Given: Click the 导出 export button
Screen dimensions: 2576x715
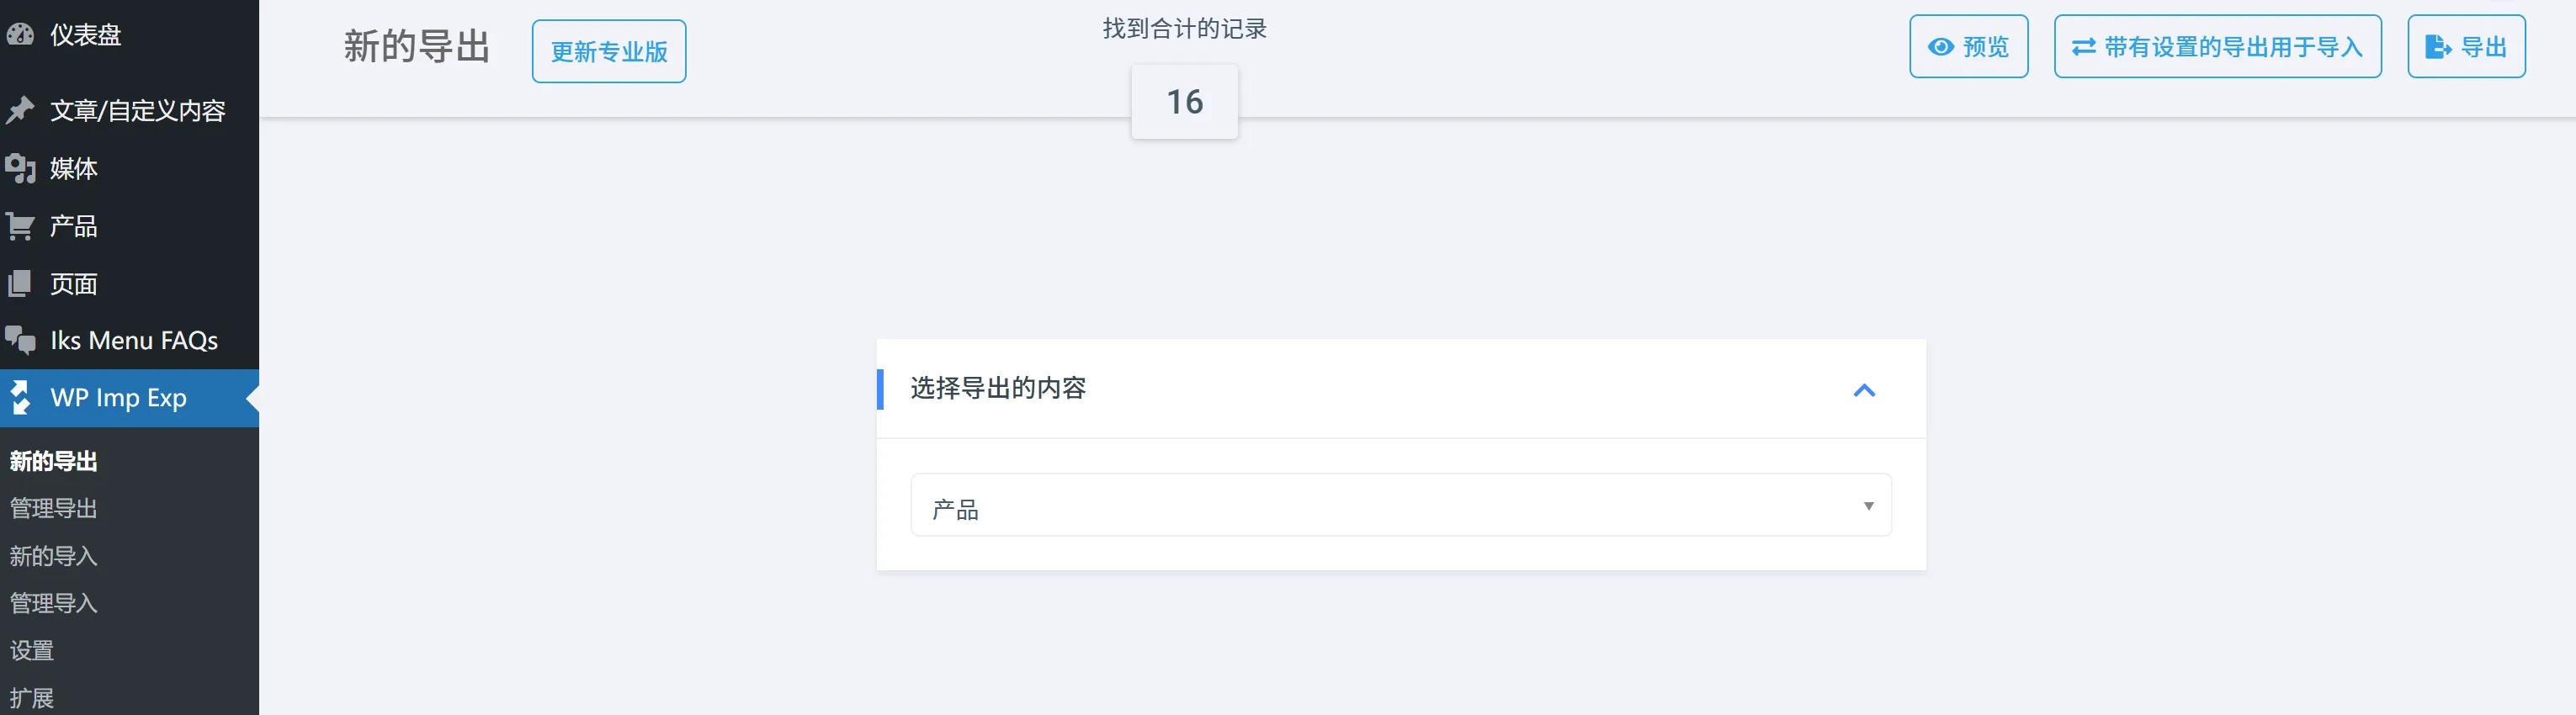Looking at the screenshot, I should pyautogui.click(x=2466, y=47).
